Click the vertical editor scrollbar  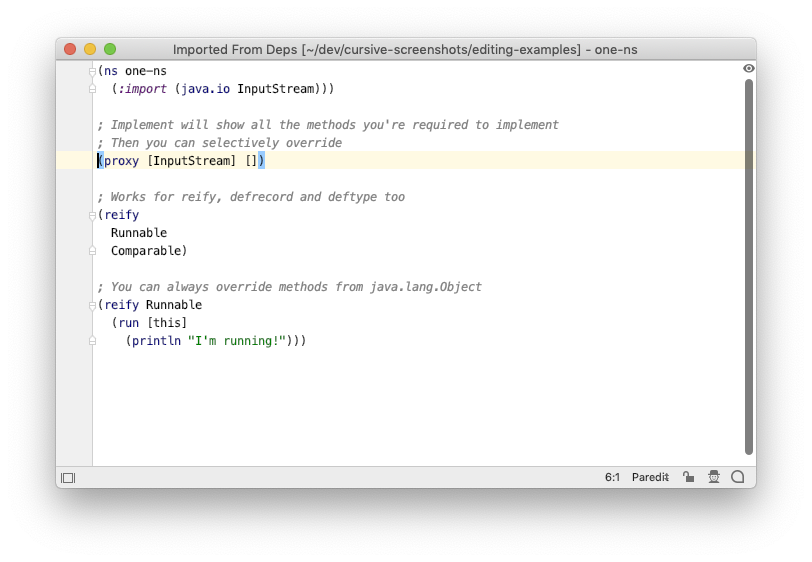click(x=748, y=267)
